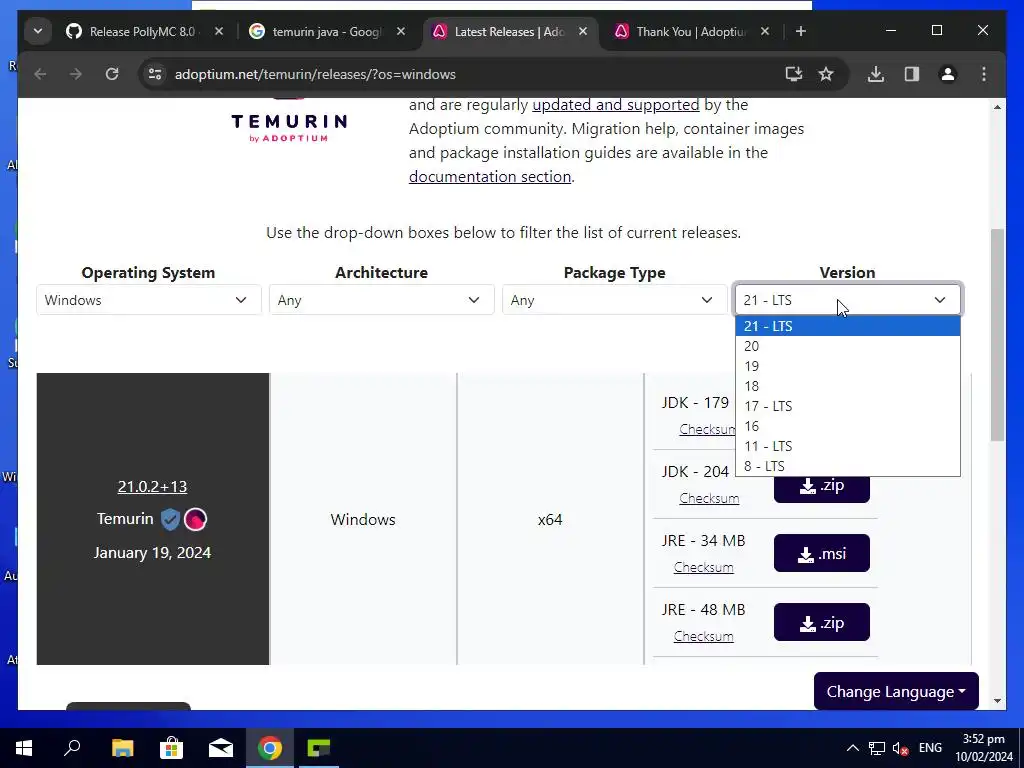Image resolution: width=1024 pixels, height=768 pixels.
Task: Open Chrome downloads panel
Action: tap(876, 74)
